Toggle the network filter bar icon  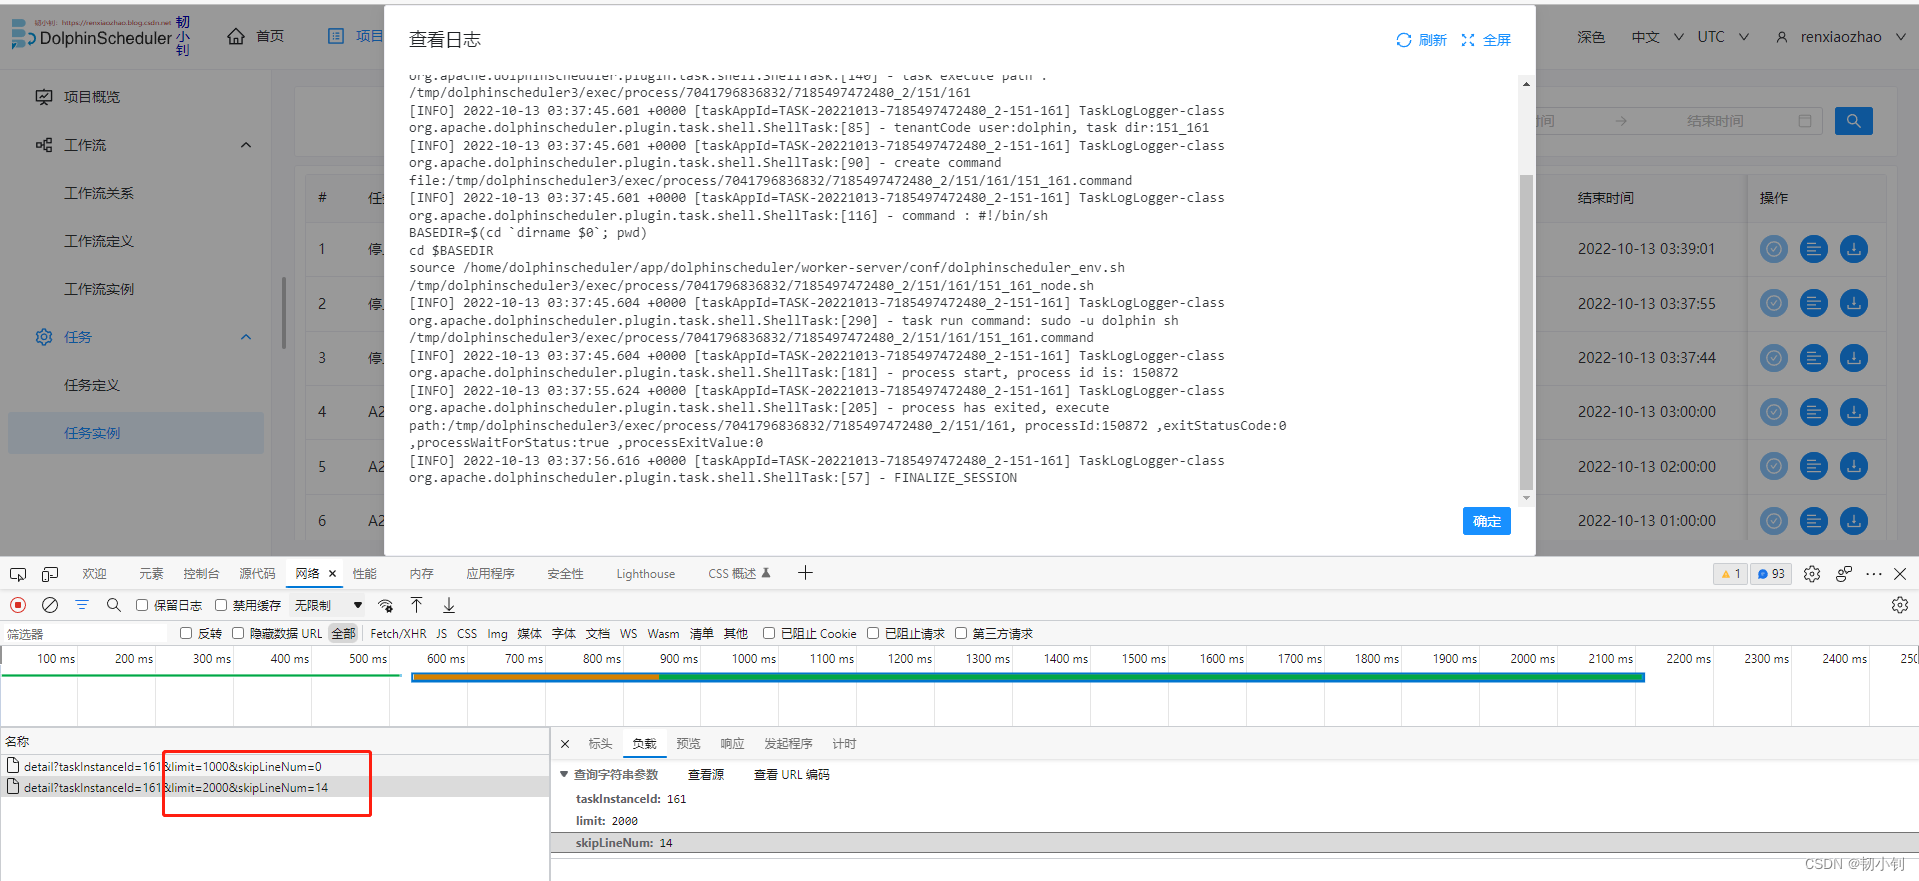82,605
